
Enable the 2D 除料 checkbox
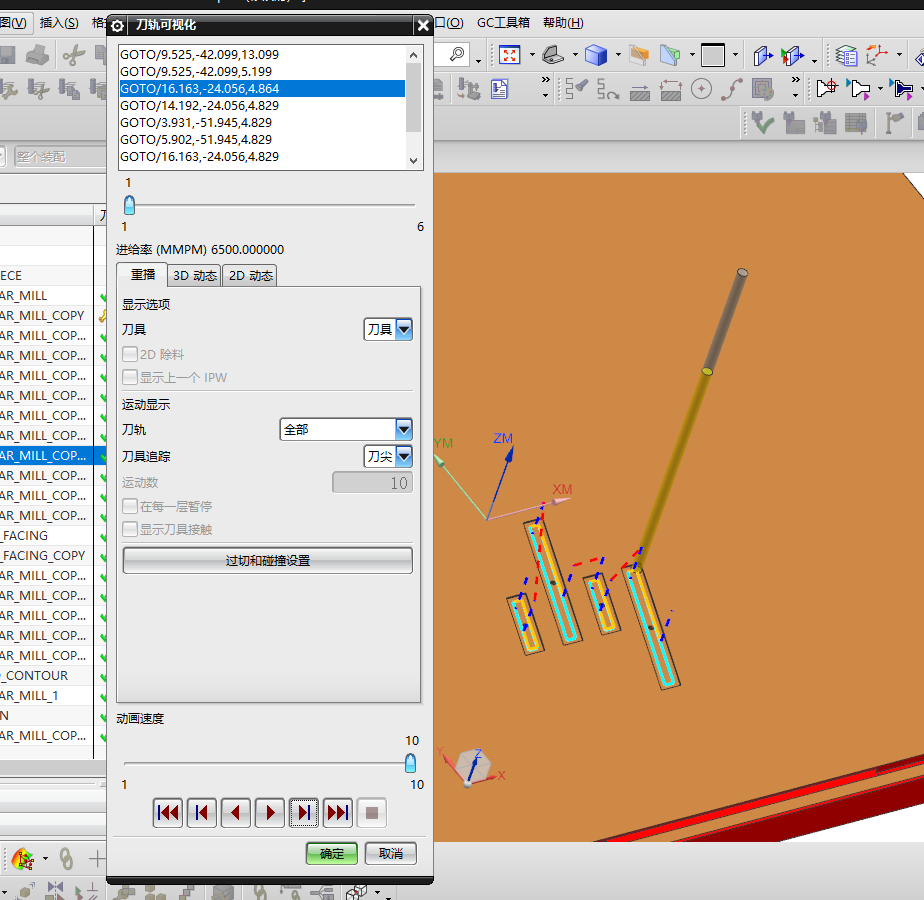[130, 354]
